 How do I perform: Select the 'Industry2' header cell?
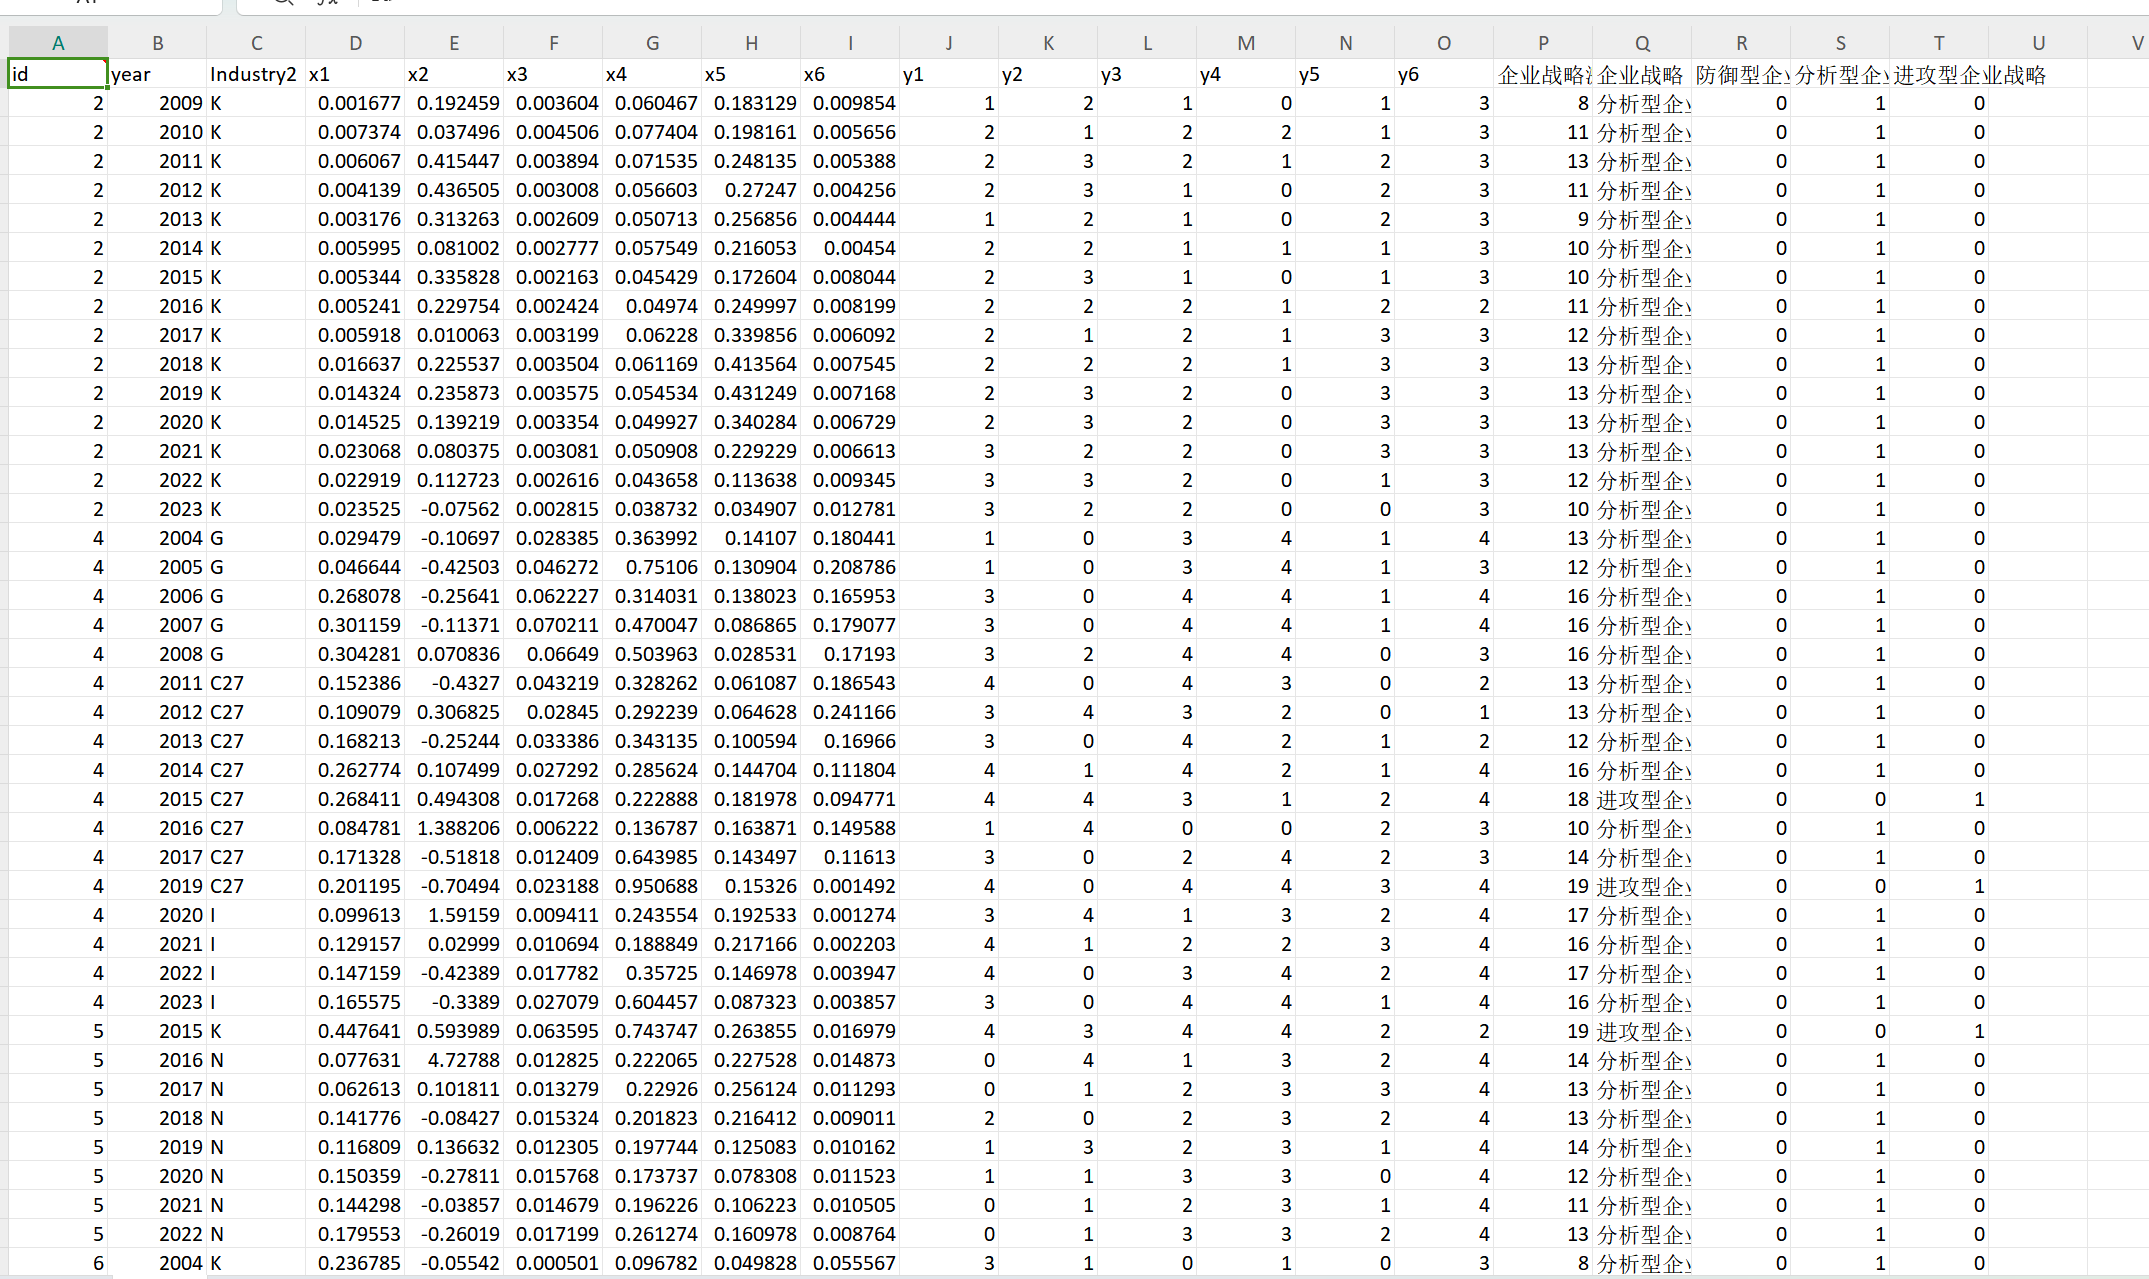click(x=255, y=74)
